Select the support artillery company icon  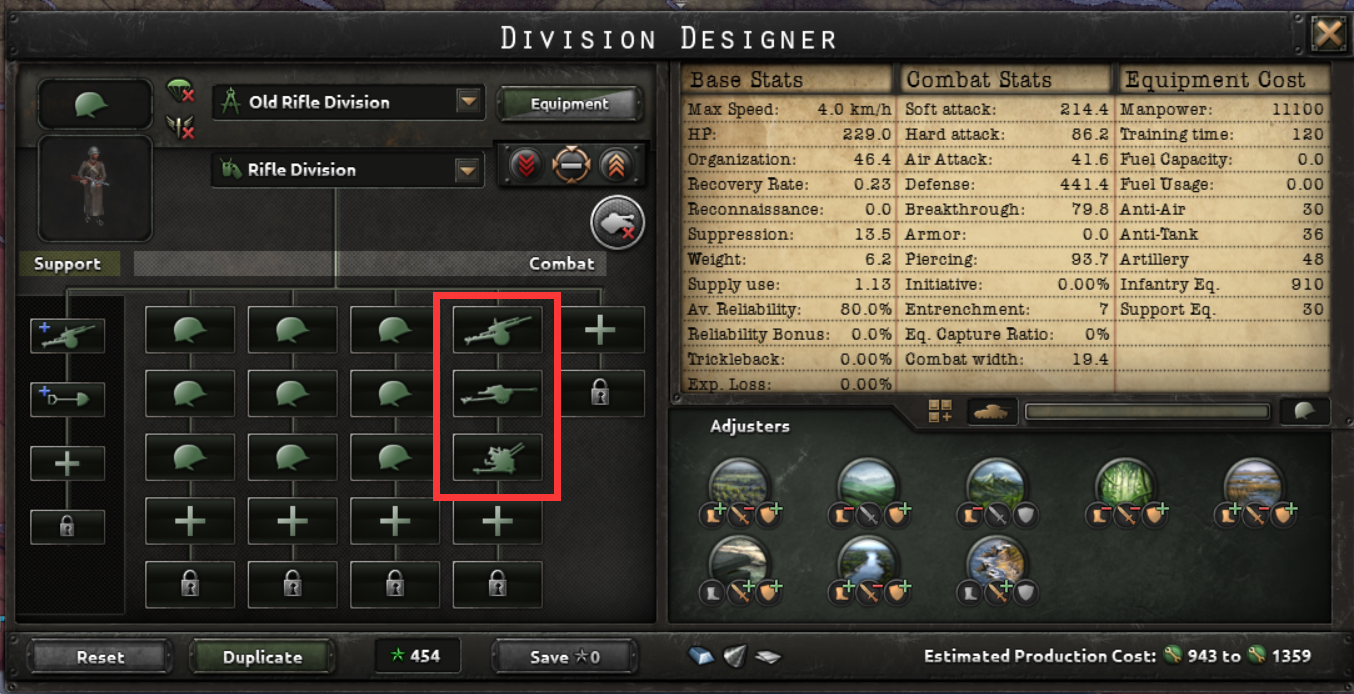[67, 336]
